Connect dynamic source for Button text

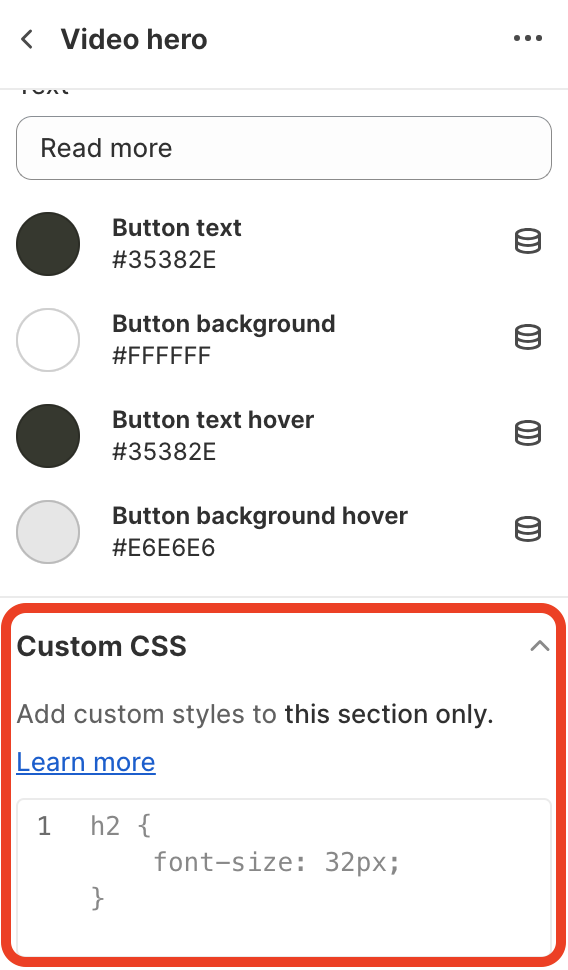pyautogui.click(x=528, y=241)
